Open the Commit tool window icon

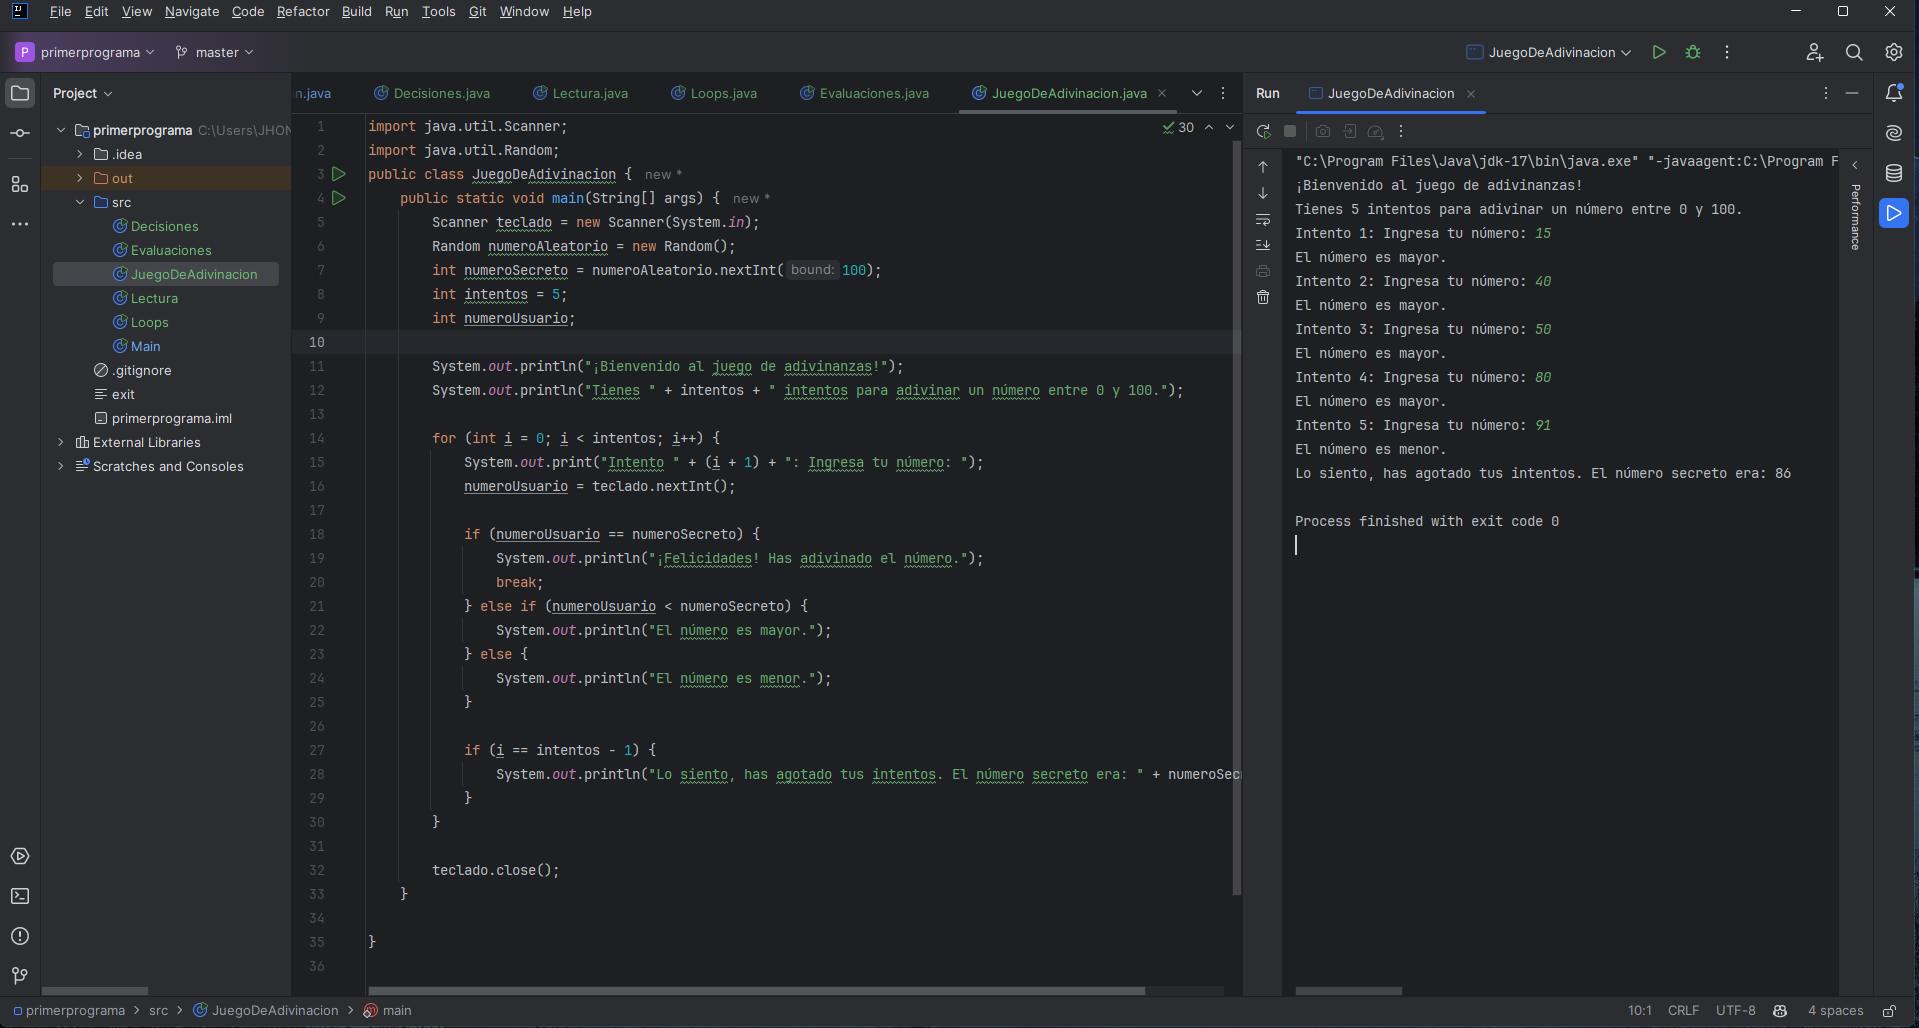pos(20,133)
